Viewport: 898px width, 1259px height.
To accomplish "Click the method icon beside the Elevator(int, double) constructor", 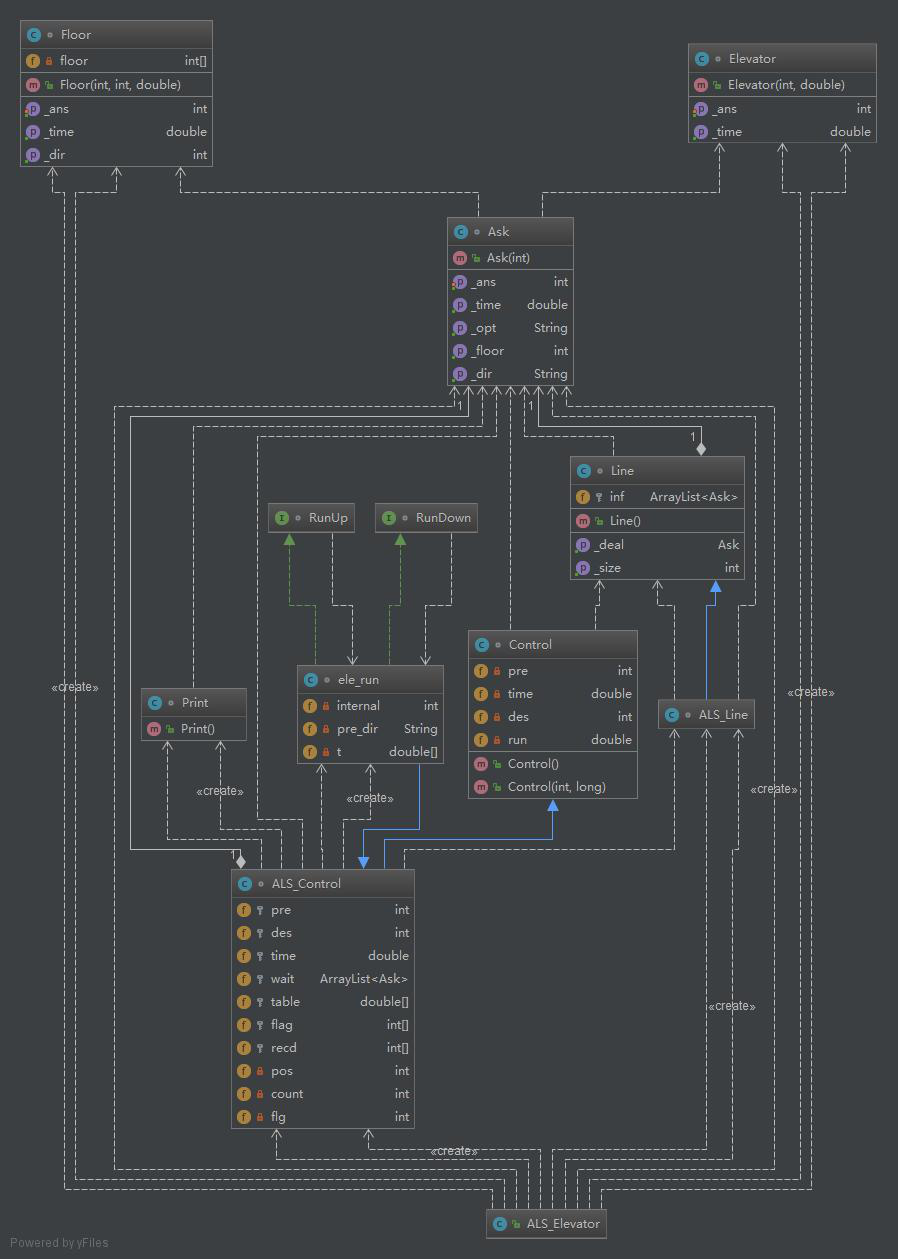I will coord(701,85).
